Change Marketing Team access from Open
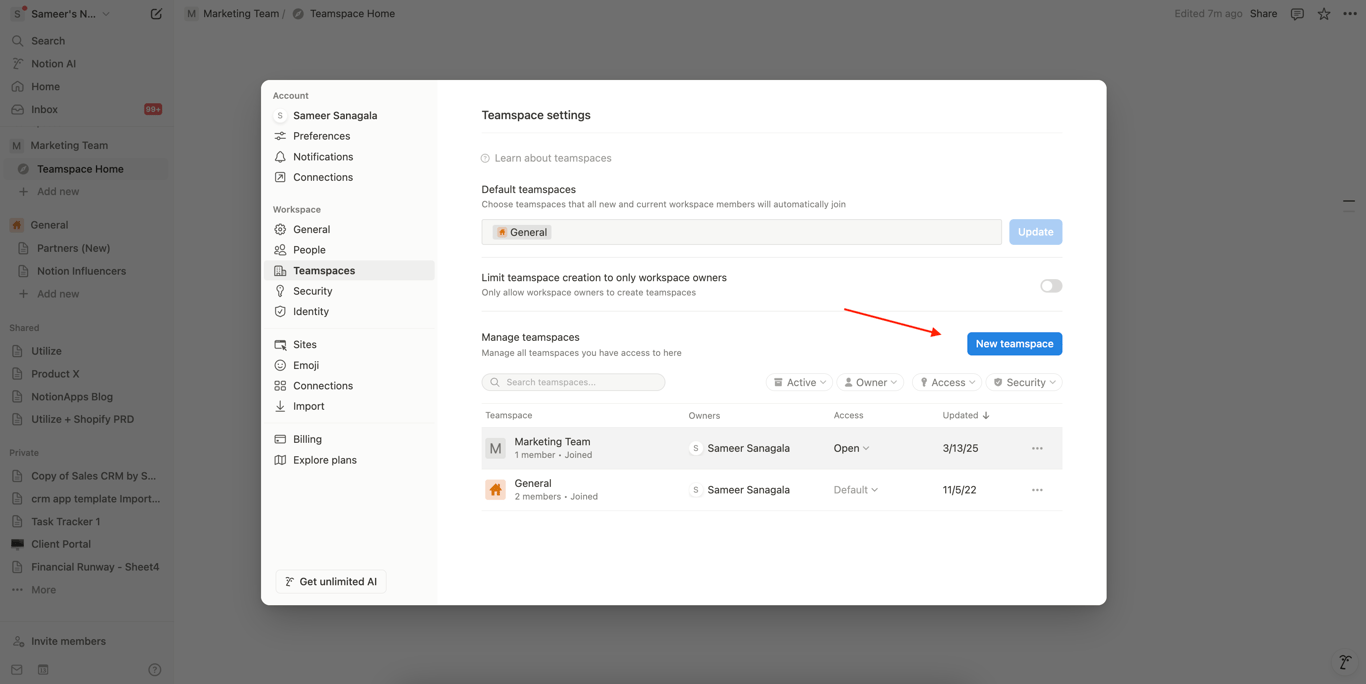The image size is (1366, 684). (x=851, y=449)
